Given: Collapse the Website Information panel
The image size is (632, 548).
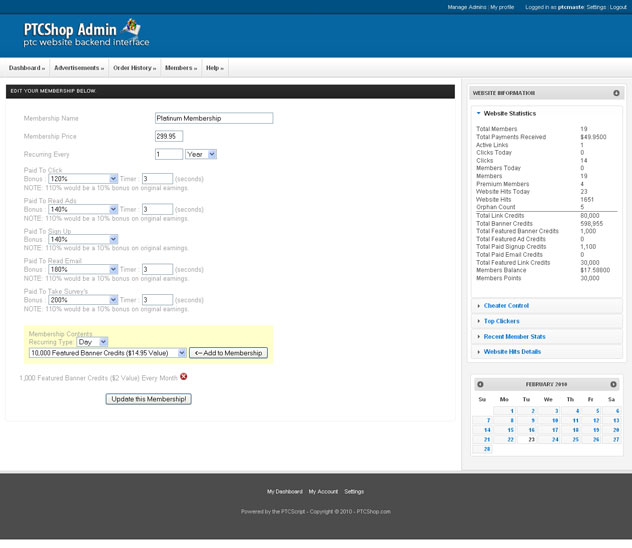Looking at the screenshot, I should [x=616, y=93].
